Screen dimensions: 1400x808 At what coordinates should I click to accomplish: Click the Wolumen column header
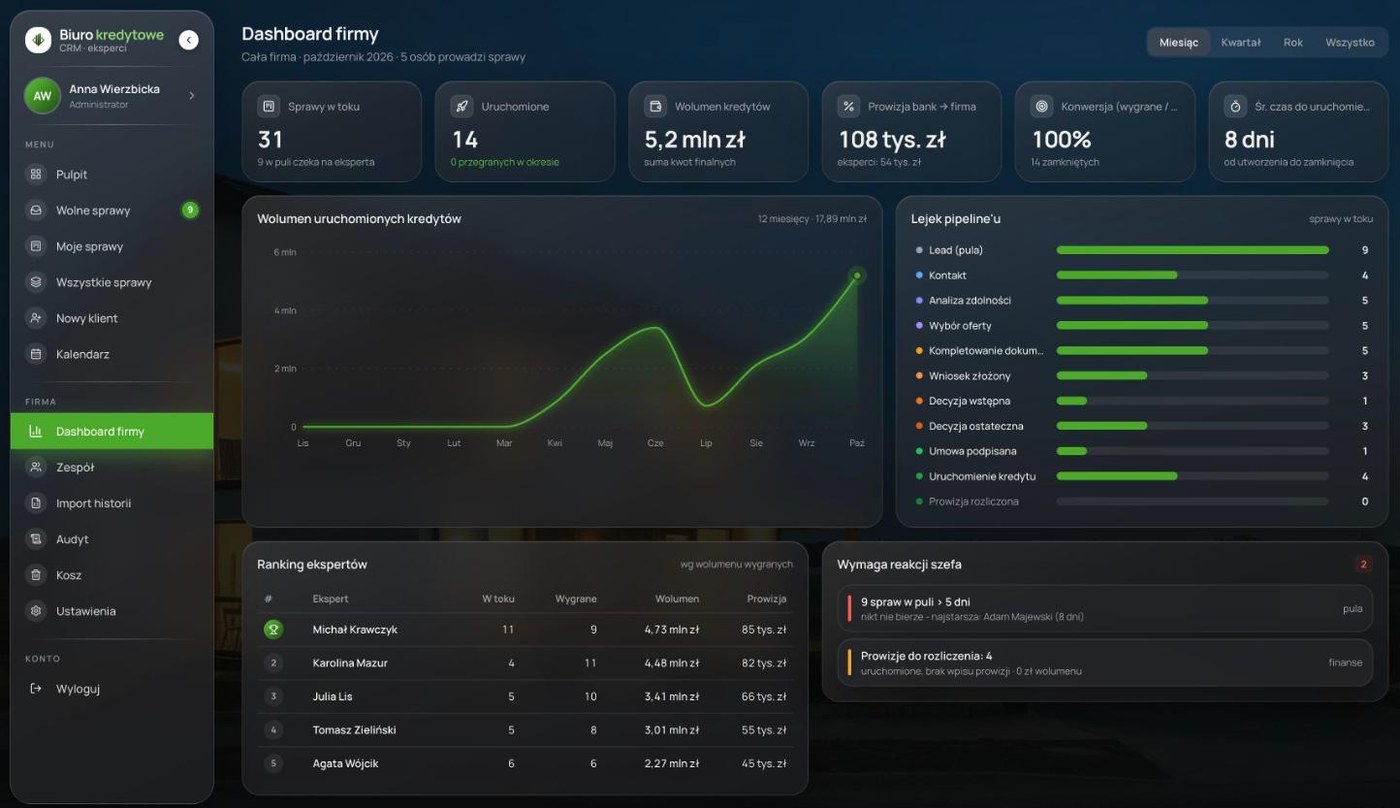tap(677, 599)
